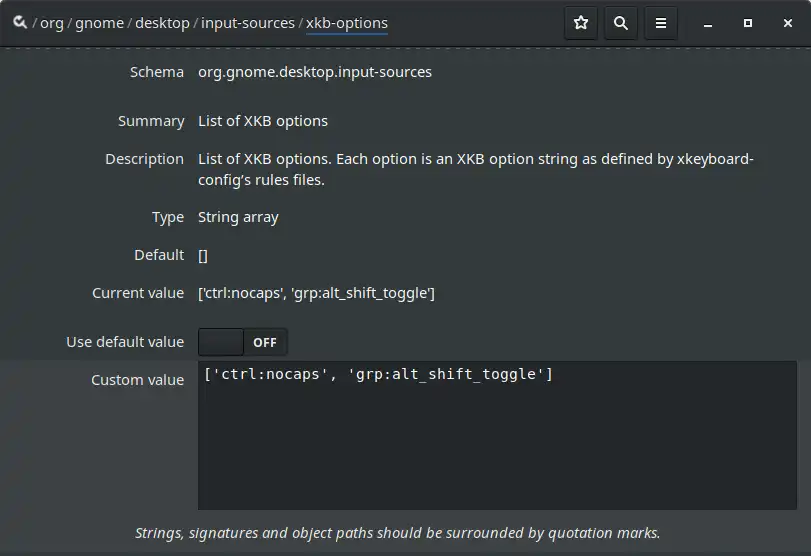Image resolution: width=811 pixels, height=556 pixels.
Task: Click inside the Custom value text box
Action: point(497,435)
